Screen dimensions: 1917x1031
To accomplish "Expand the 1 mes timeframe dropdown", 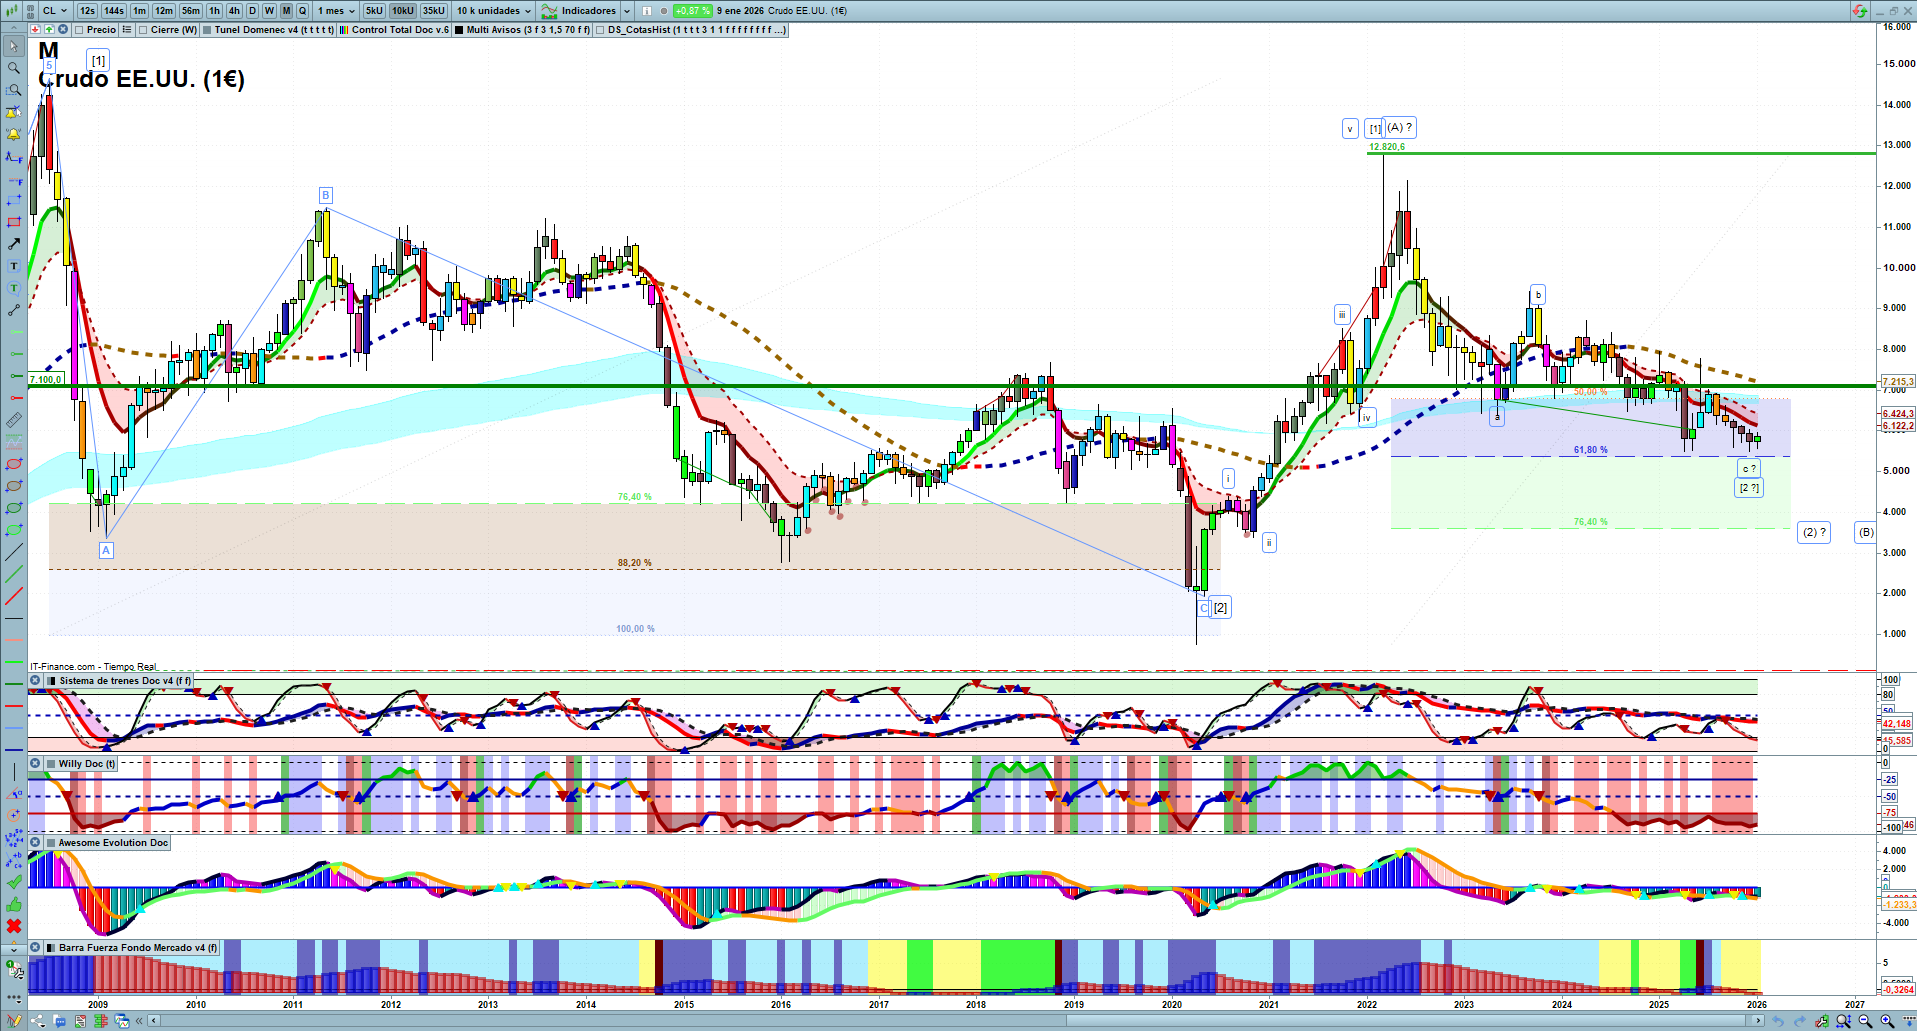I will point(336,11).
